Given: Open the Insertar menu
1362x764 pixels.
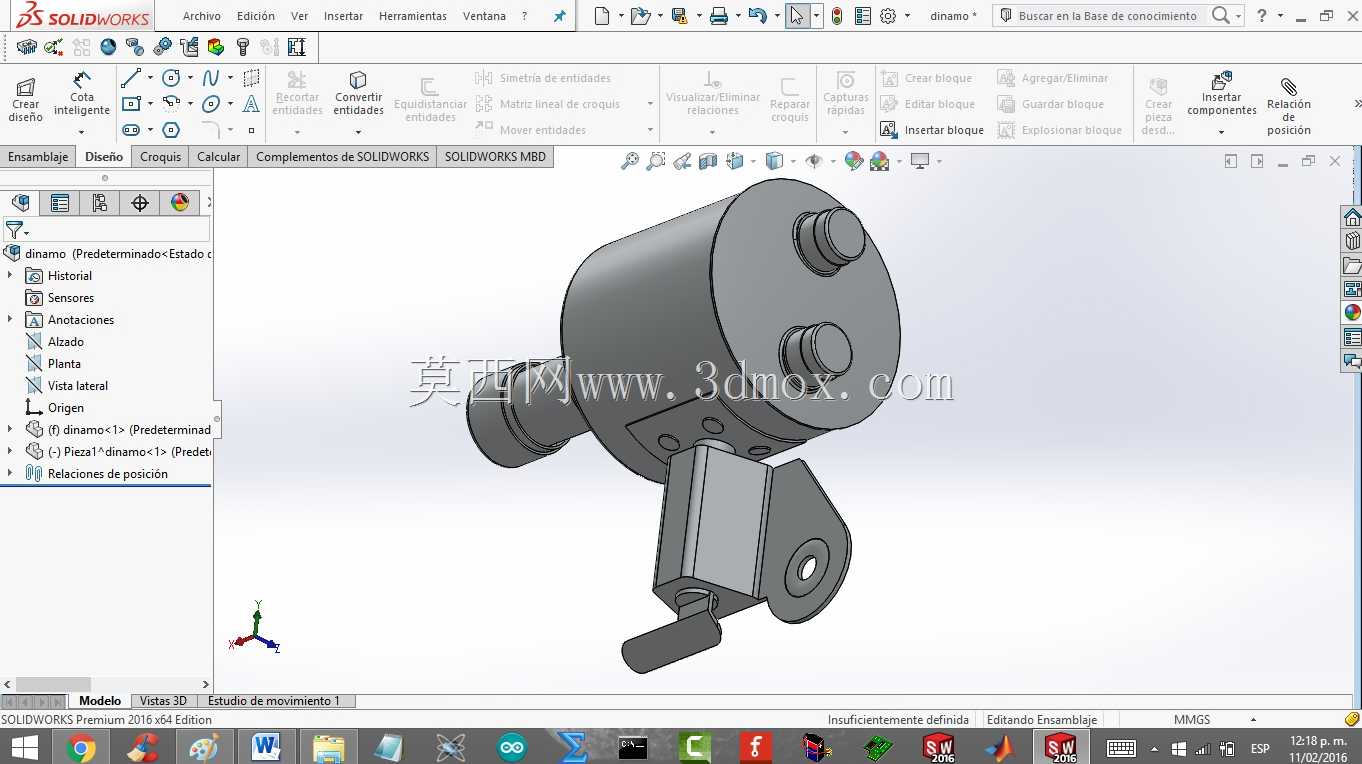Looking at the screenshot, I should coord(344,16).
